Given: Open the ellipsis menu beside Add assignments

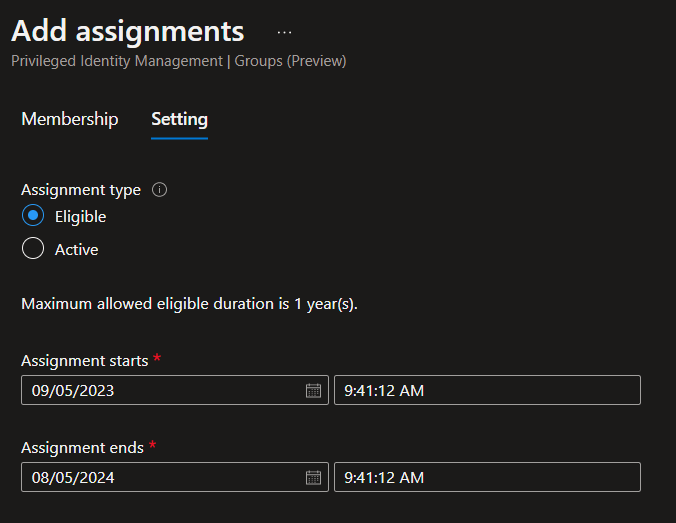Looking at the screenshot, I should click(285, 32).
